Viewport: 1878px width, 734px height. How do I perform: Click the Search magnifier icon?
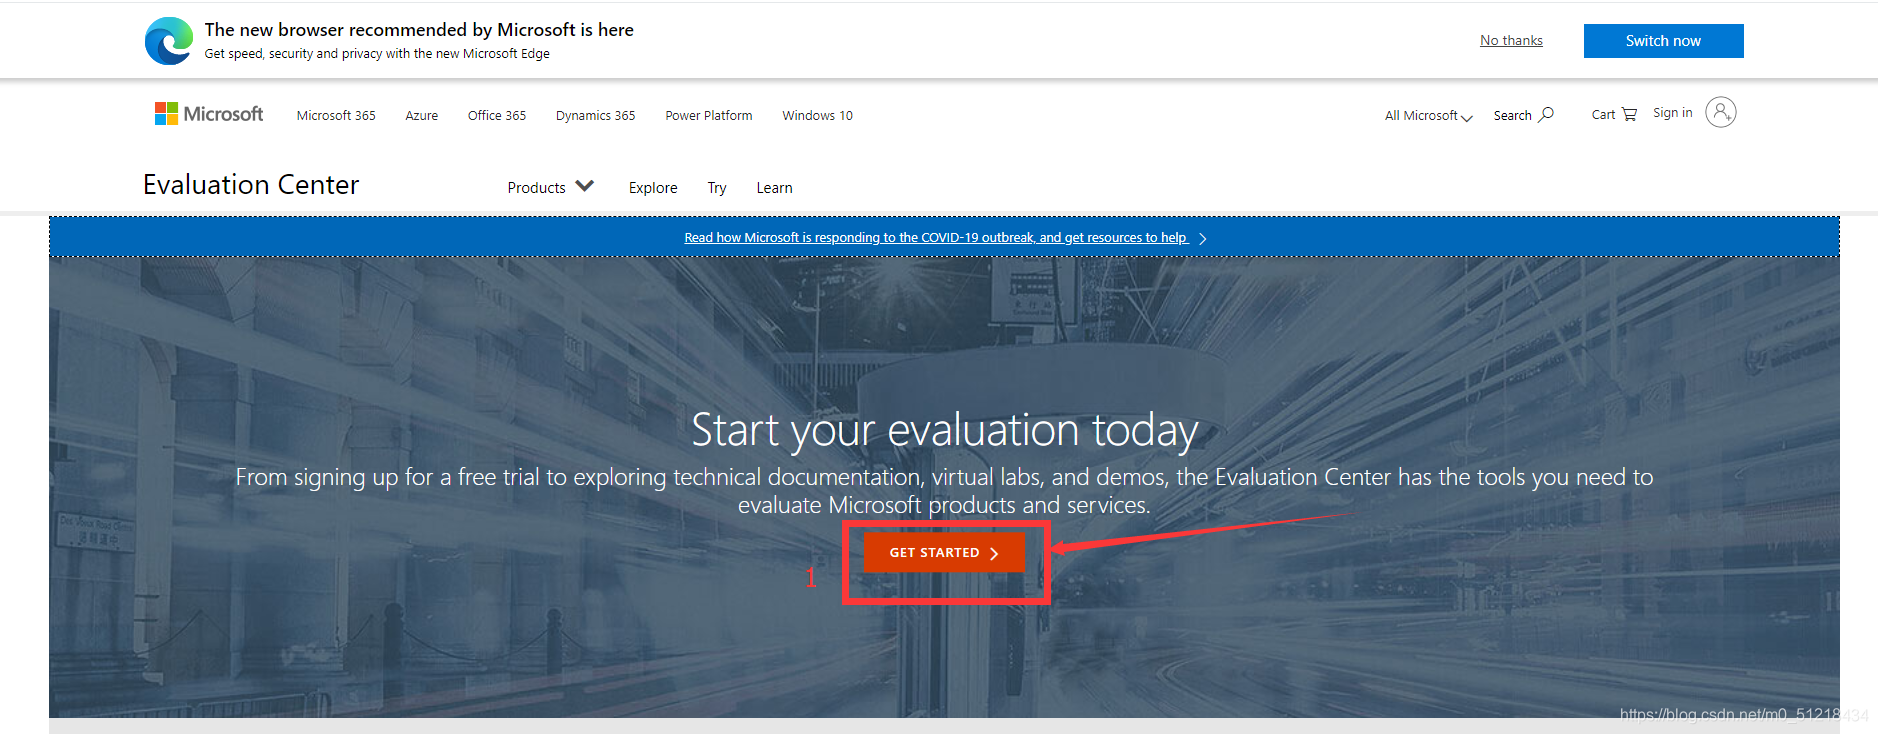pyautogui.click(x=1546, y=114)
